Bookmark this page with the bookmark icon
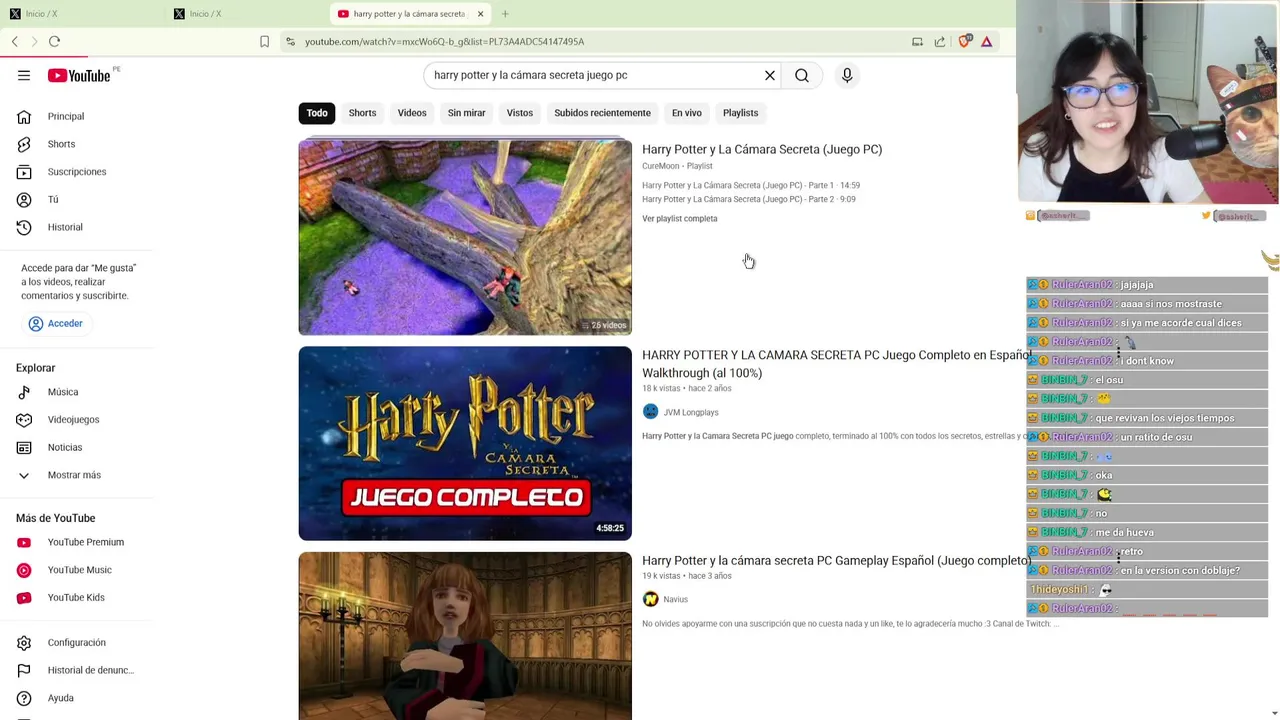Viewport: 1280px width, 720px height. (264, 41)
